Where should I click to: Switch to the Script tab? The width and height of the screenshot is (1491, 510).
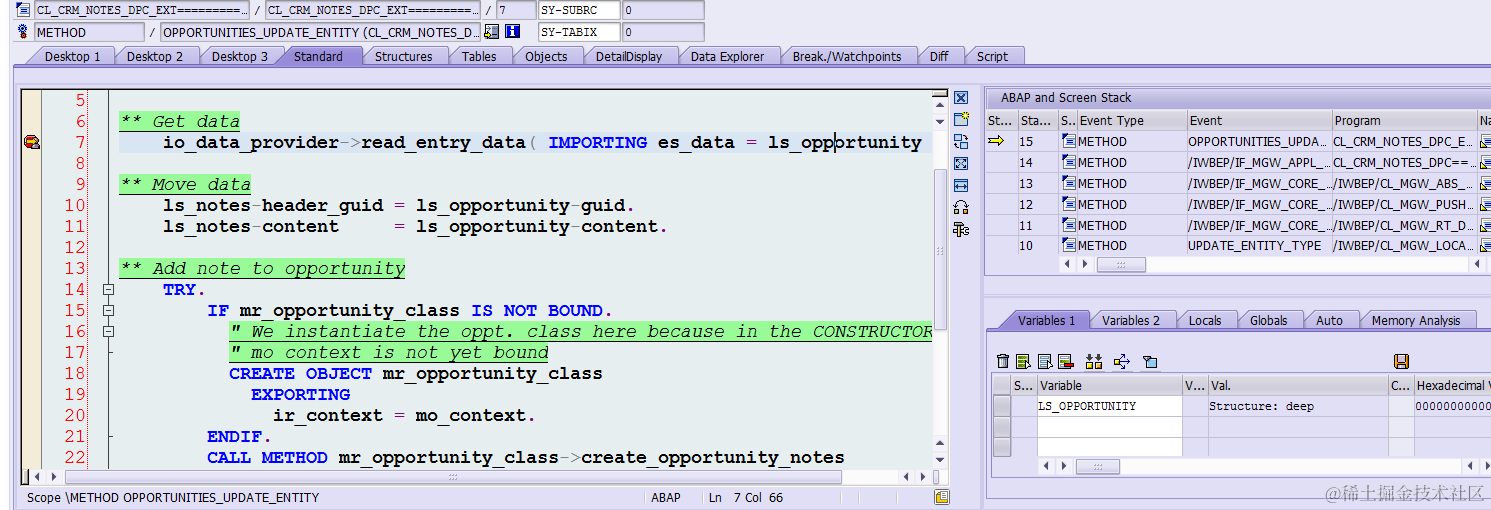pos(992,57)
